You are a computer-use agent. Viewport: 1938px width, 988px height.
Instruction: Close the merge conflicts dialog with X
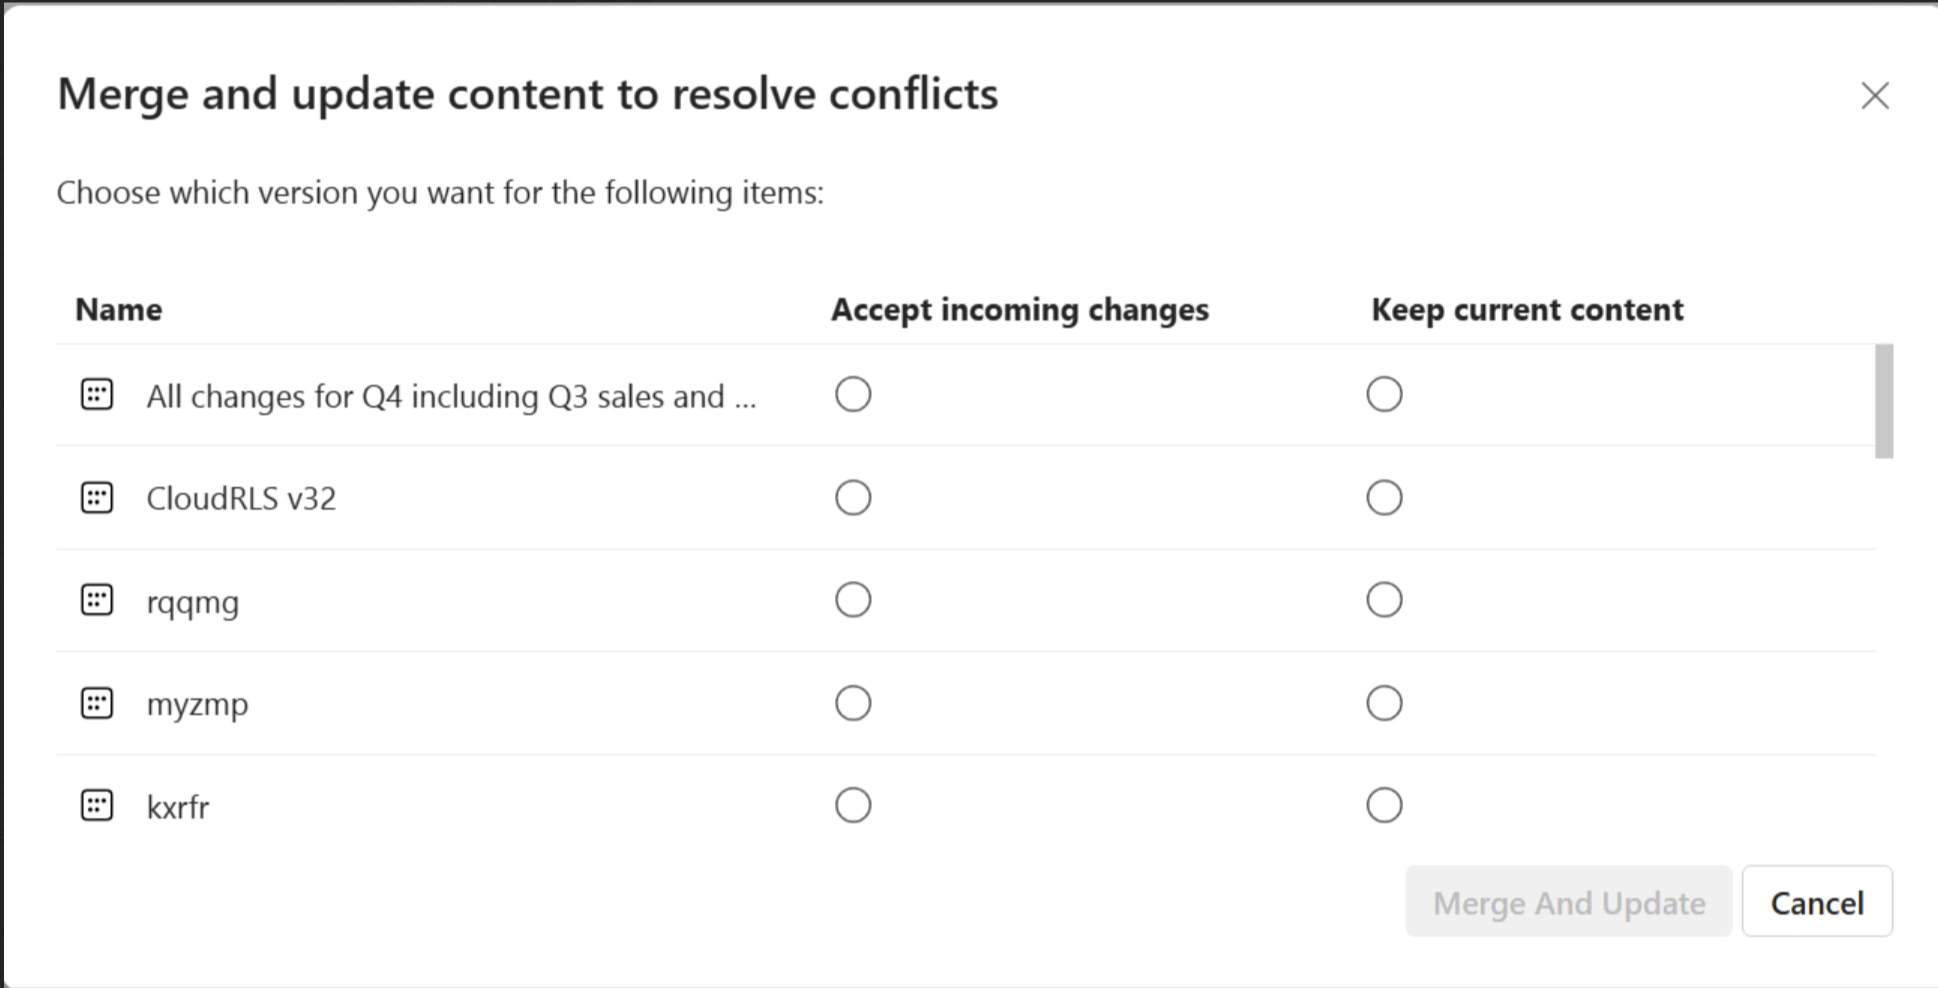pyautogui.click(x=1875, y=96)
